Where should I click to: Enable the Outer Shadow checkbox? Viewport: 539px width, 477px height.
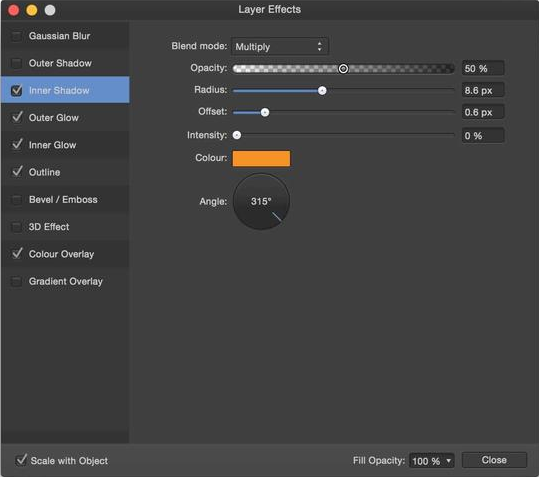pos(16,63)
